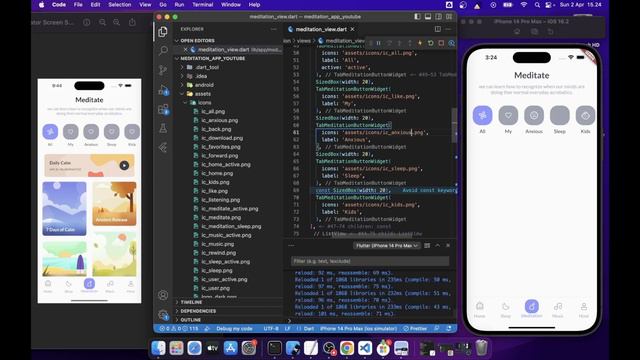The height and width of the screenshot is (360, 640).
Task: Open the View menu in menu bar
Action: [x=145, y=4]
